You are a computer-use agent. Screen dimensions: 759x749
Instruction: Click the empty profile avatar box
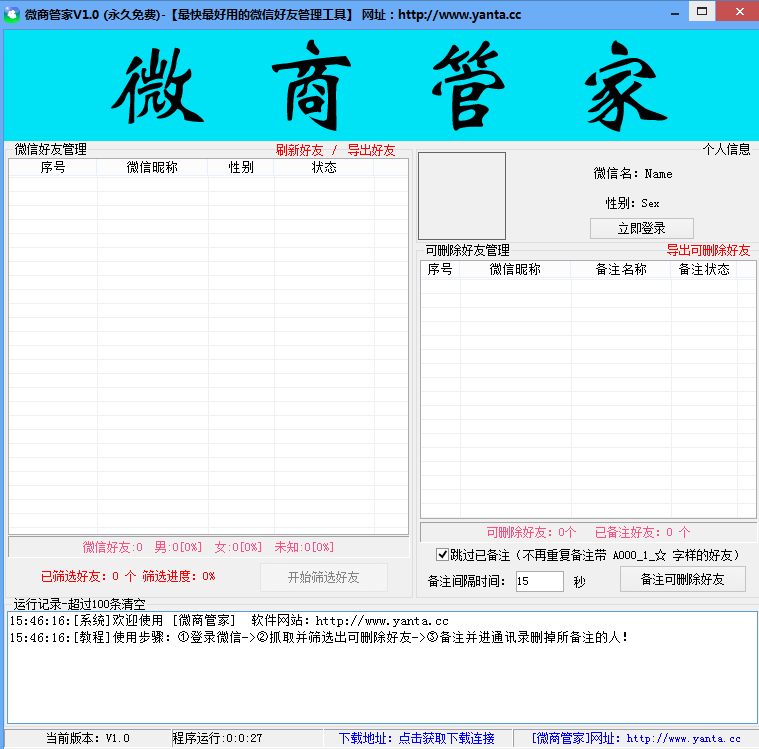tap(462, 196)
